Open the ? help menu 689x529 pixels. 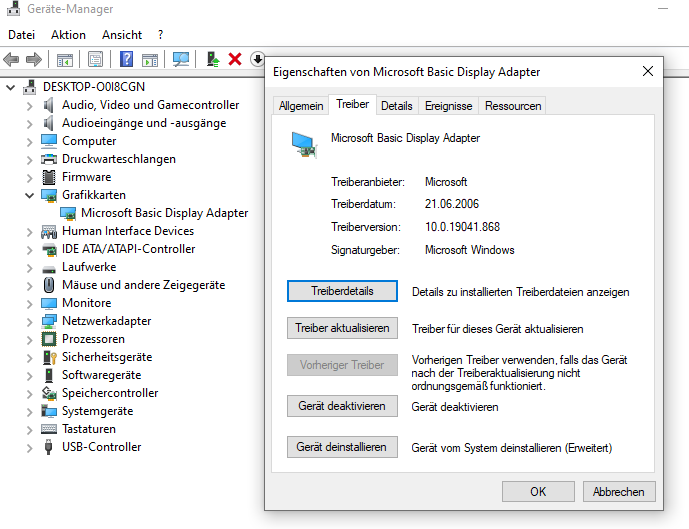[x=160, y=35]
